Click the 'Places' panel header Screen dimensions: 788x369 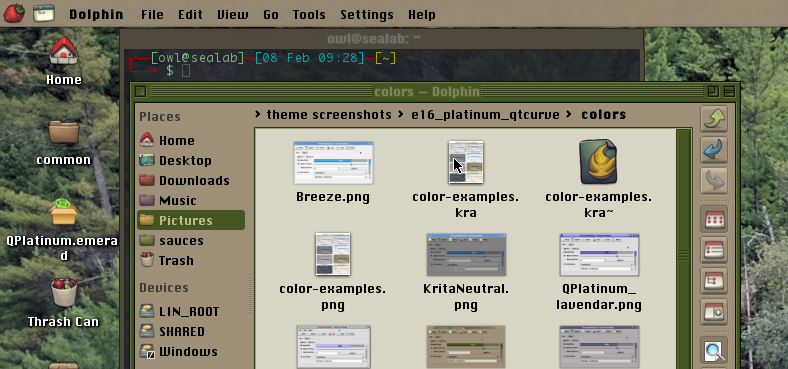(160, 117)
